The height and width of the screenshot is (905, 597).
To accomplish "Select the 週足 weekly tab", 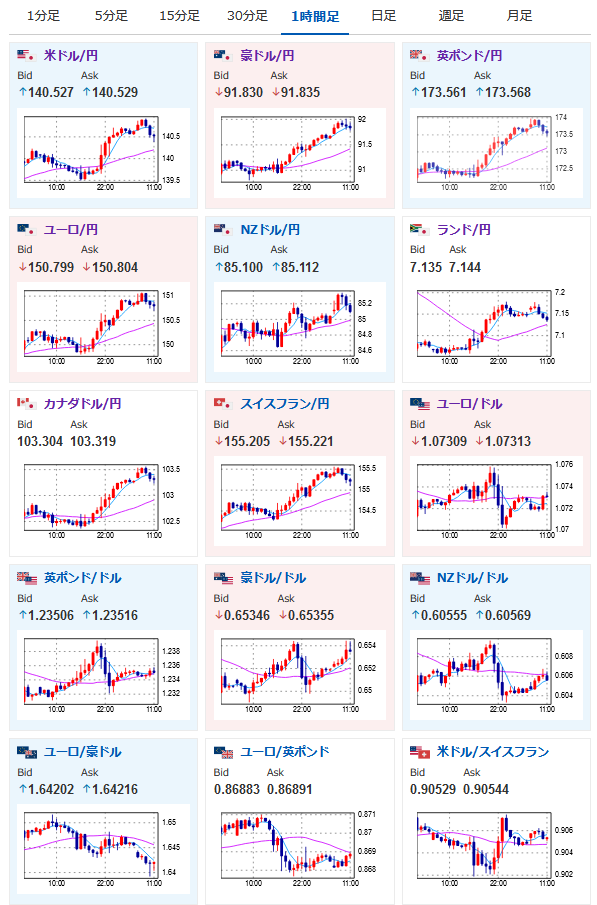I will 451,16.
